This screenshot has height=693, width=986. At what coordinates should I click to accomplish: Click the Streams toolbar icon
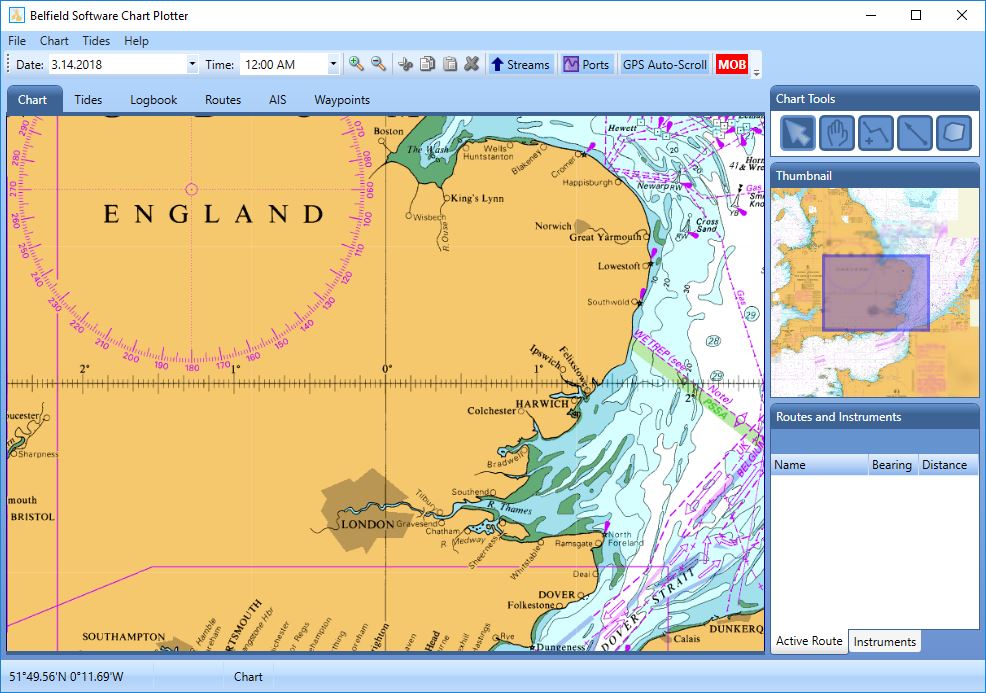[x=520, y=63]
